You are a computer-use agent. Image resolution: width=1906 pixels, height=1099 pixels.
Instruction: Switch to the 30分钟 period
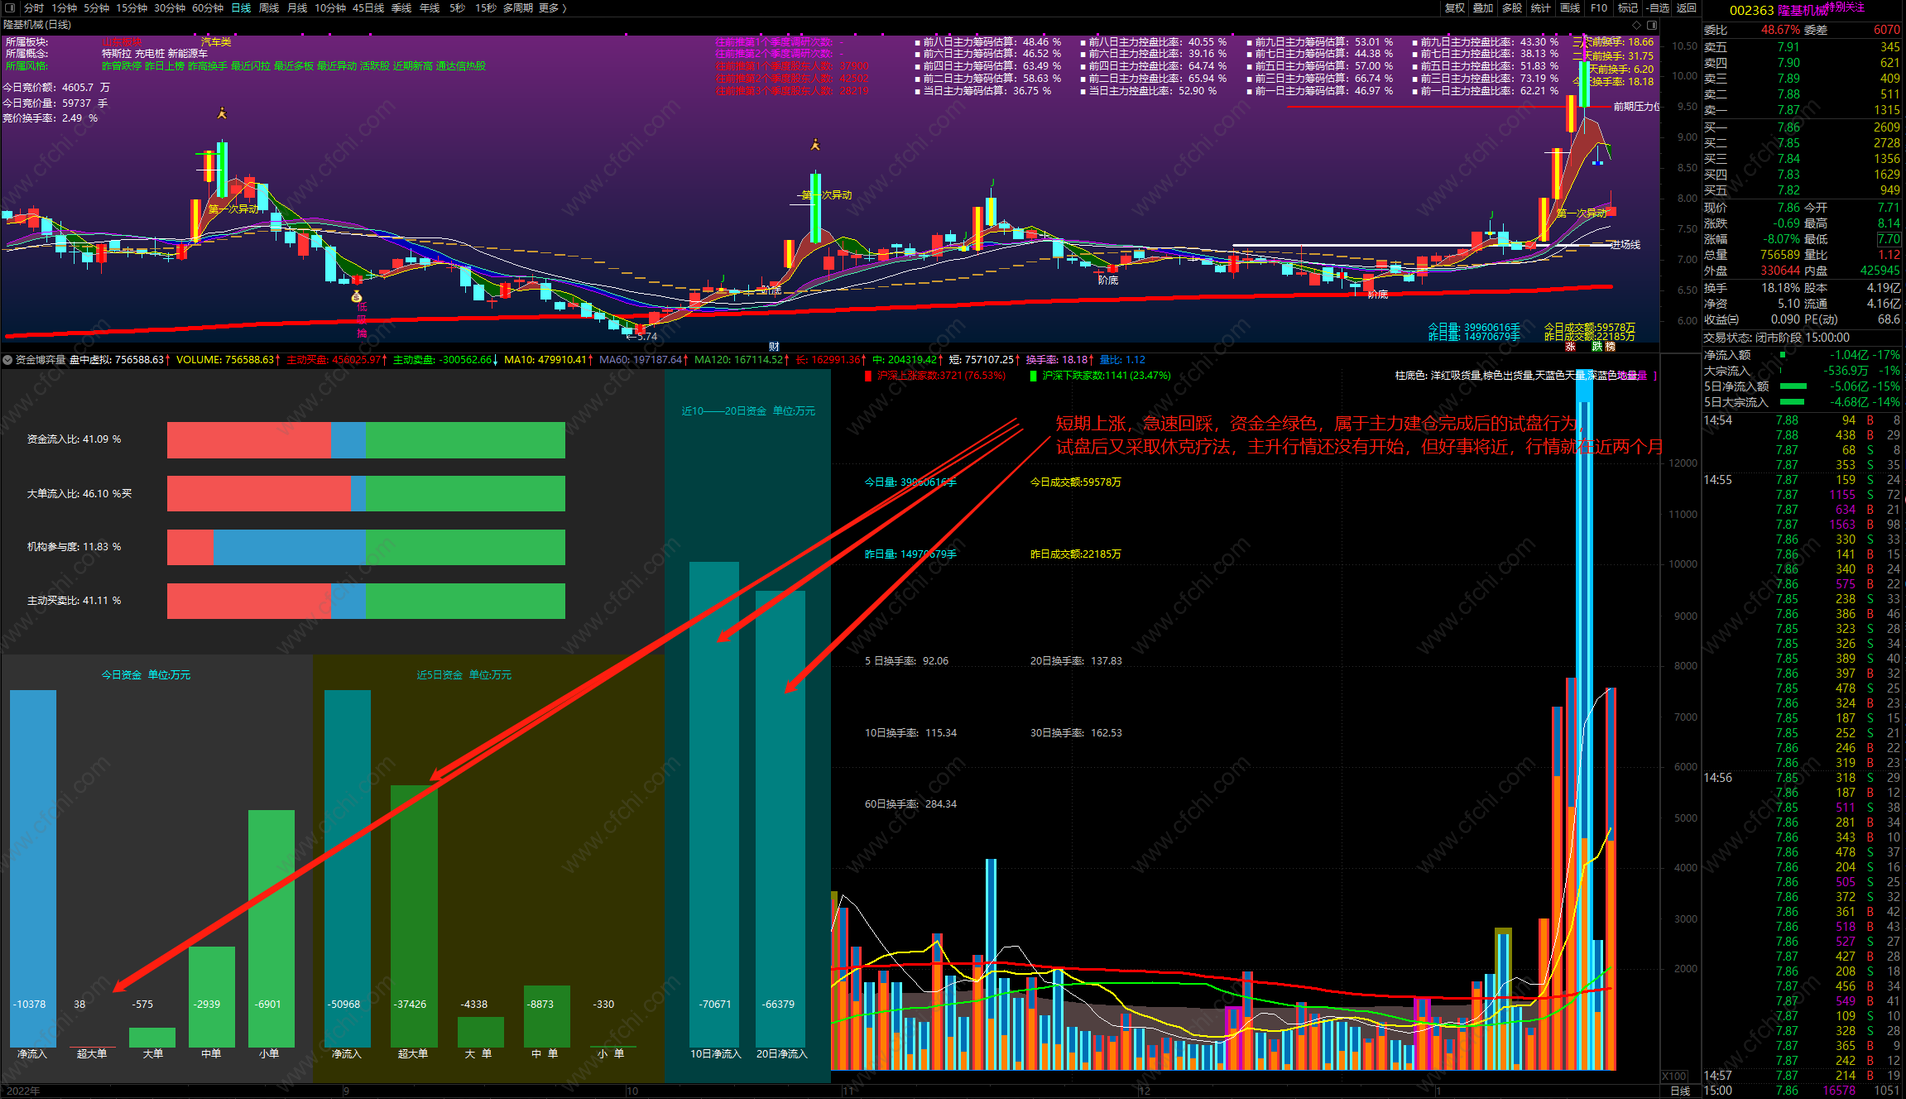point(170,8)
